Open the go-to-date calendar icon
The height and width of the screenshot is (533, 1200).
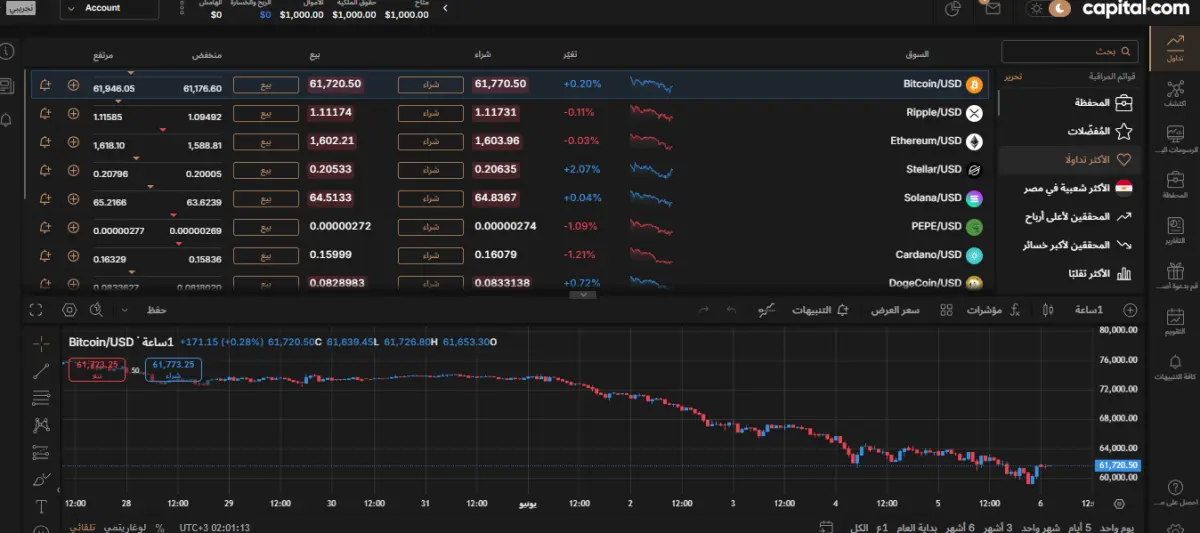coord(826,527)
